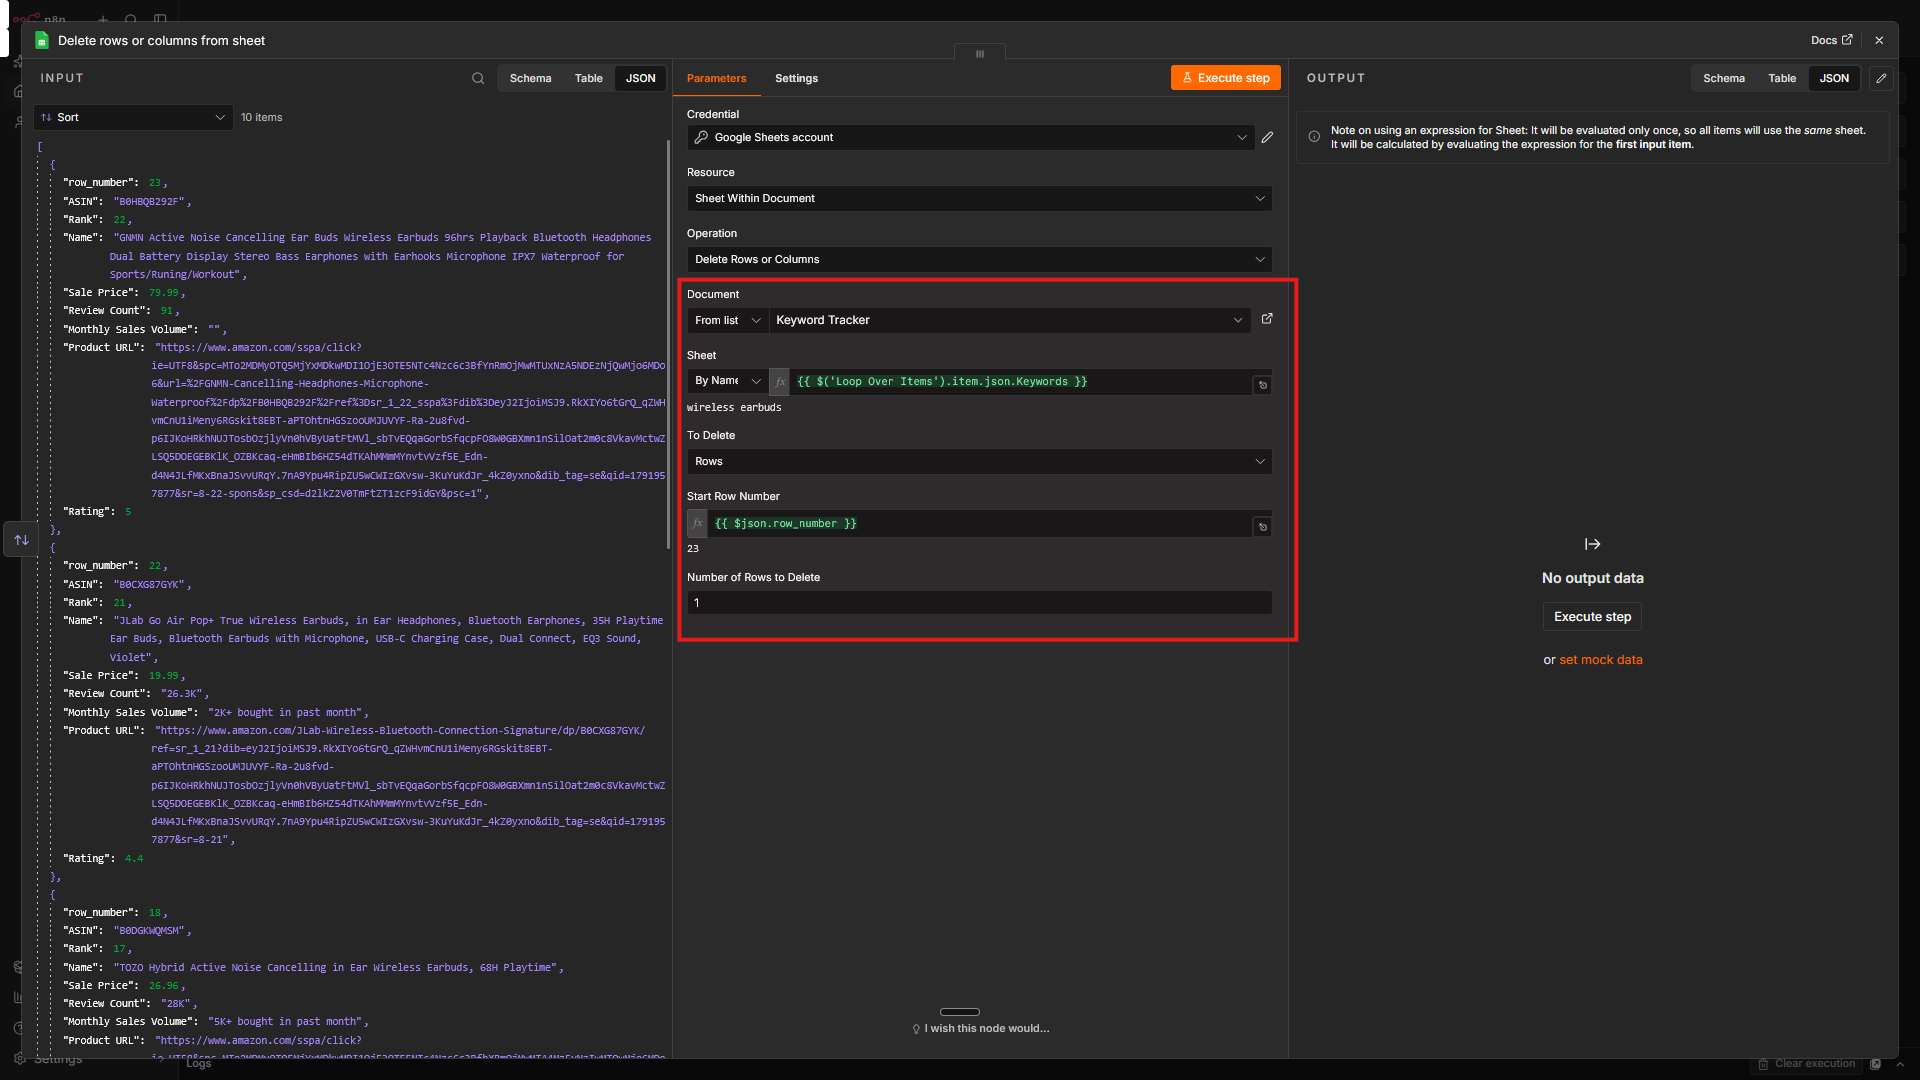The width and height of the screenshot is (1920, 1080).
Task: Open the Parameters tab
Action: (716, 78)
